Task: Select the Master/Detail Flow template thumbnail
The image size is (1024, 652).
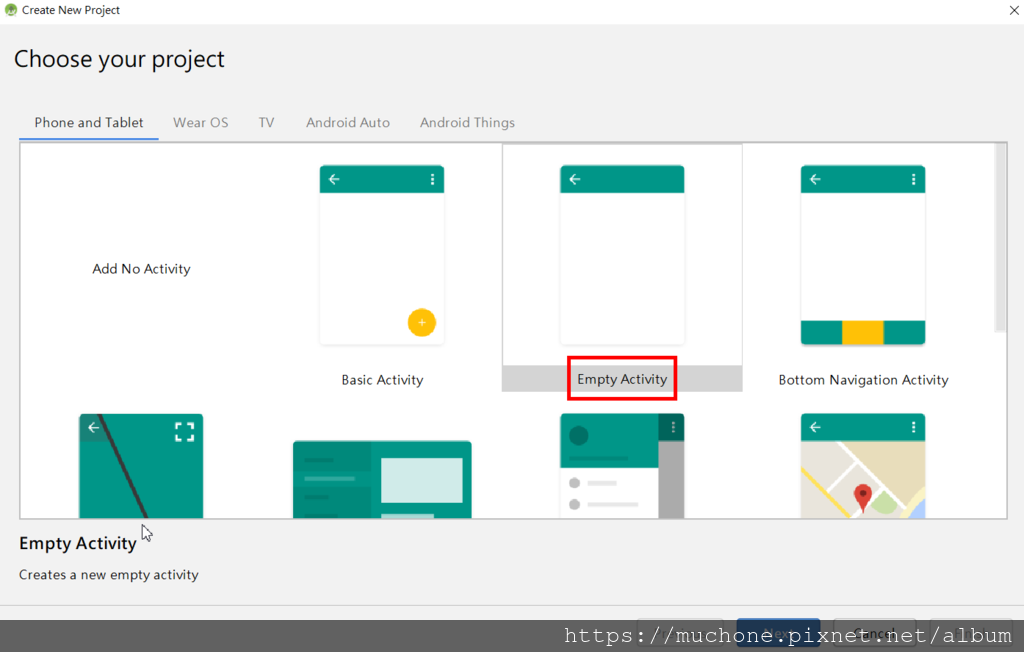Action: coord(382,465)
